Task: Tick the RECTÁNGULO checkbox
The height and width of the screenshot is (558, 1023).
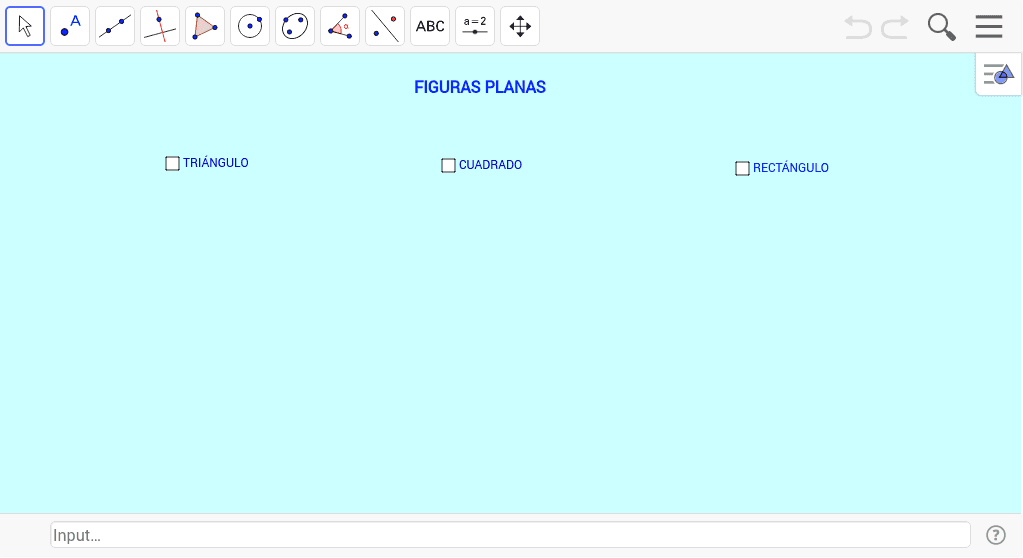Action: pyautogui.click(x=742, y=168)
